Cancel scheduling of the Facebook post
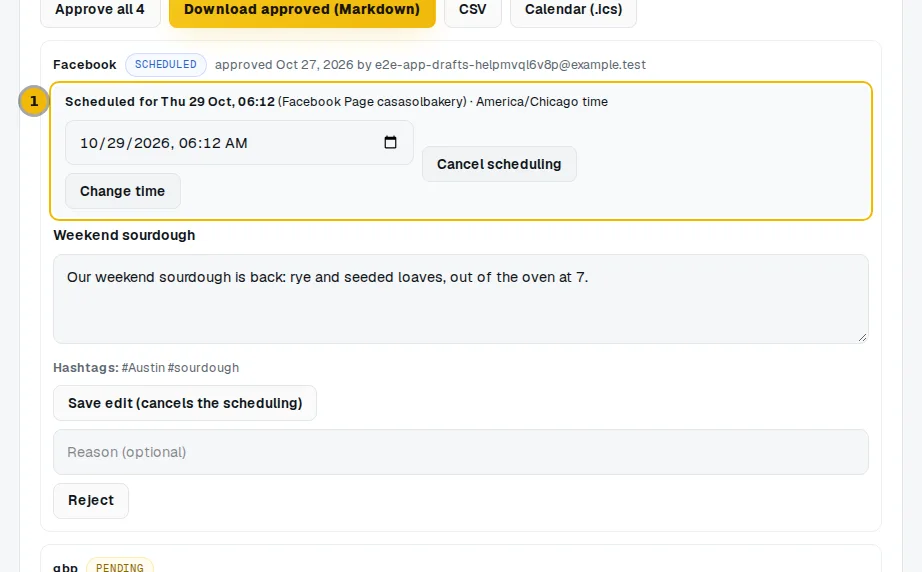922x572 pixels. 499,164
